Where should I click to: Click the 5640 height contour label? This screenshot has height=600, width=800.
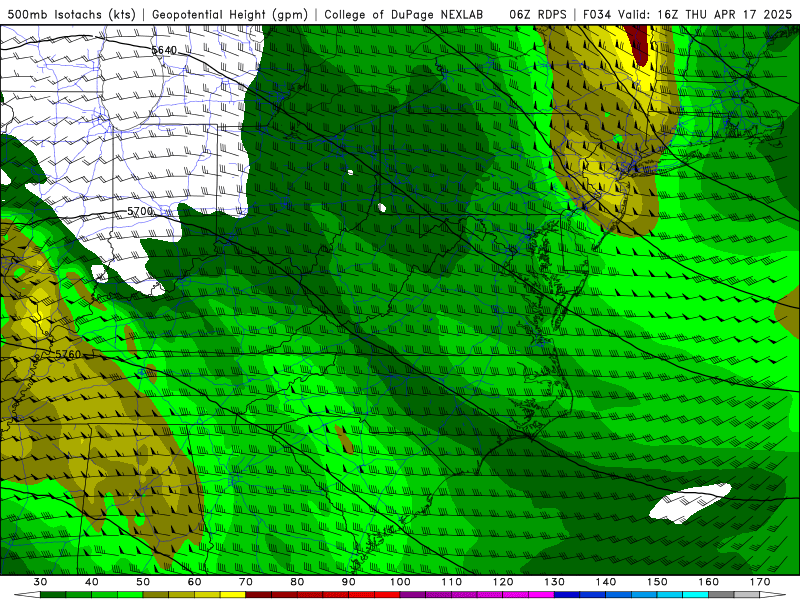coord(164,50)
